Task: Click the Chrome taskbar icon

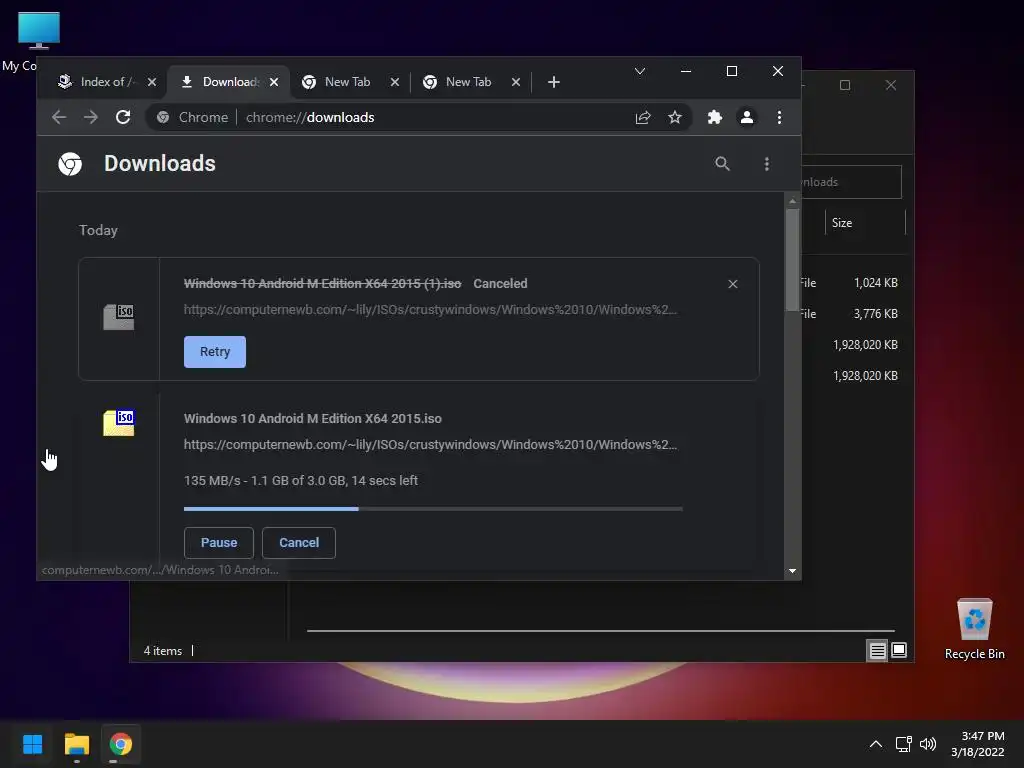Action: pyautogui.click(x=120, y=744)
